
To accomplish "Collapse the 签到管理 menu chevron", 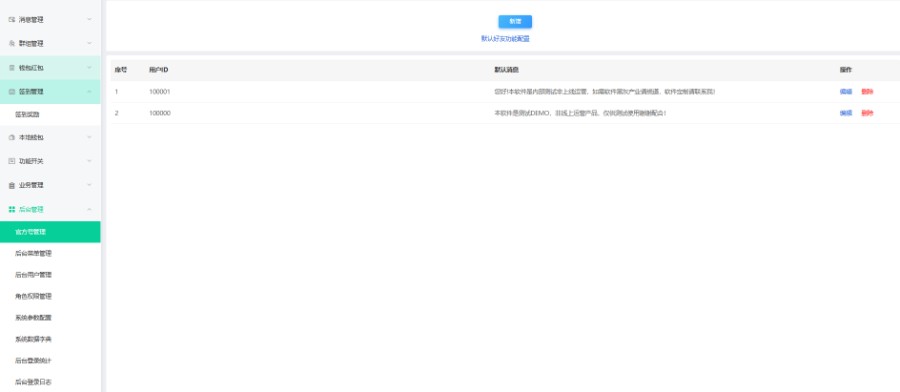I will [89, 91].
